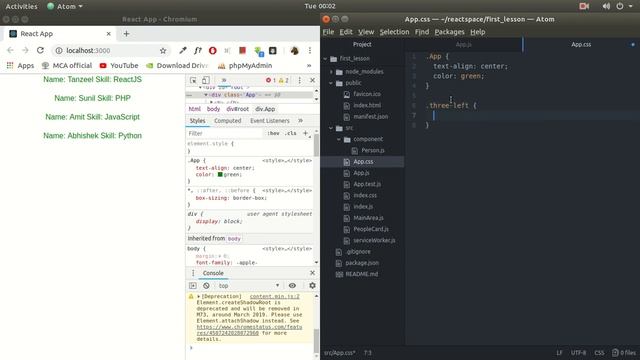
Task: Close the DevTools panel
Action: point(312,80)
